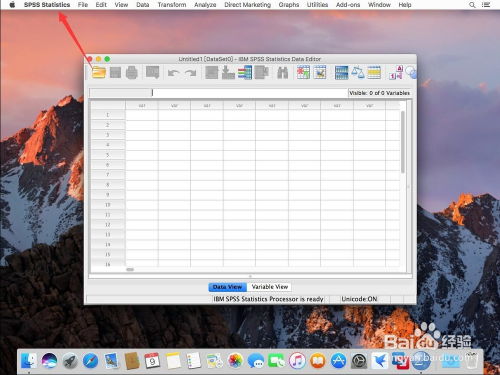Open the Transform menu
The image size is (500, 375).
(x=172, y=5)
